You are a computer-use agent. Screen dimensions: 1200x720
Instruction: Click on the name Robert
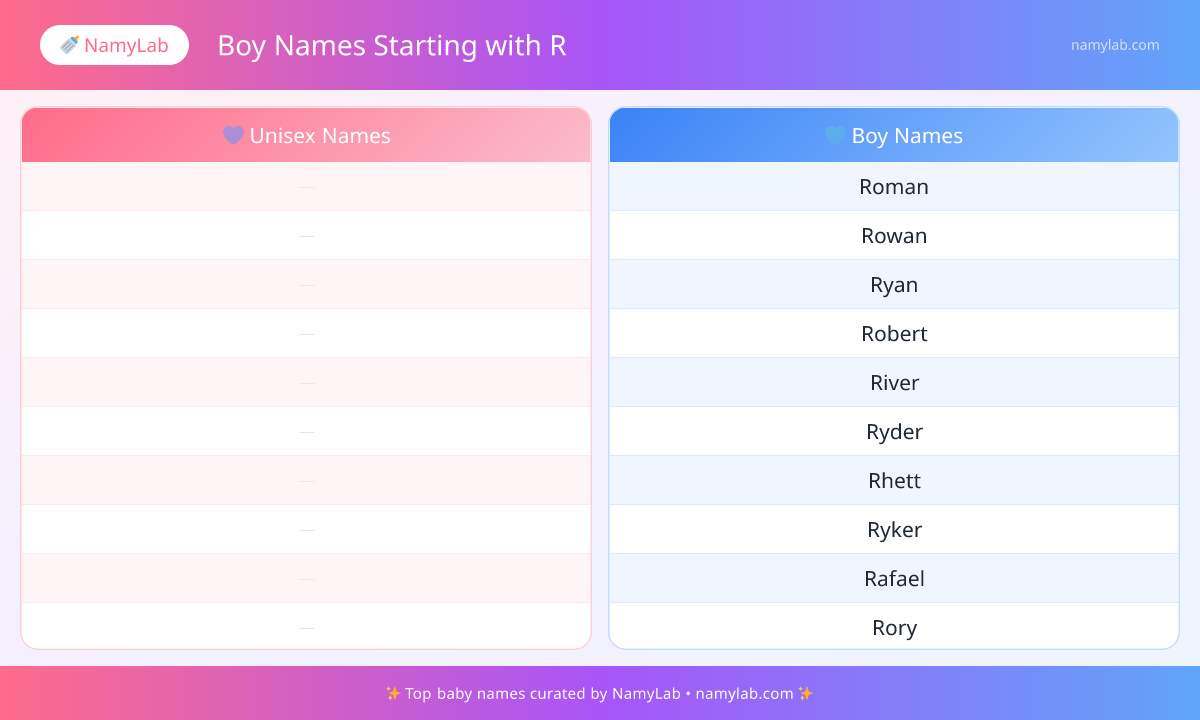894,334
